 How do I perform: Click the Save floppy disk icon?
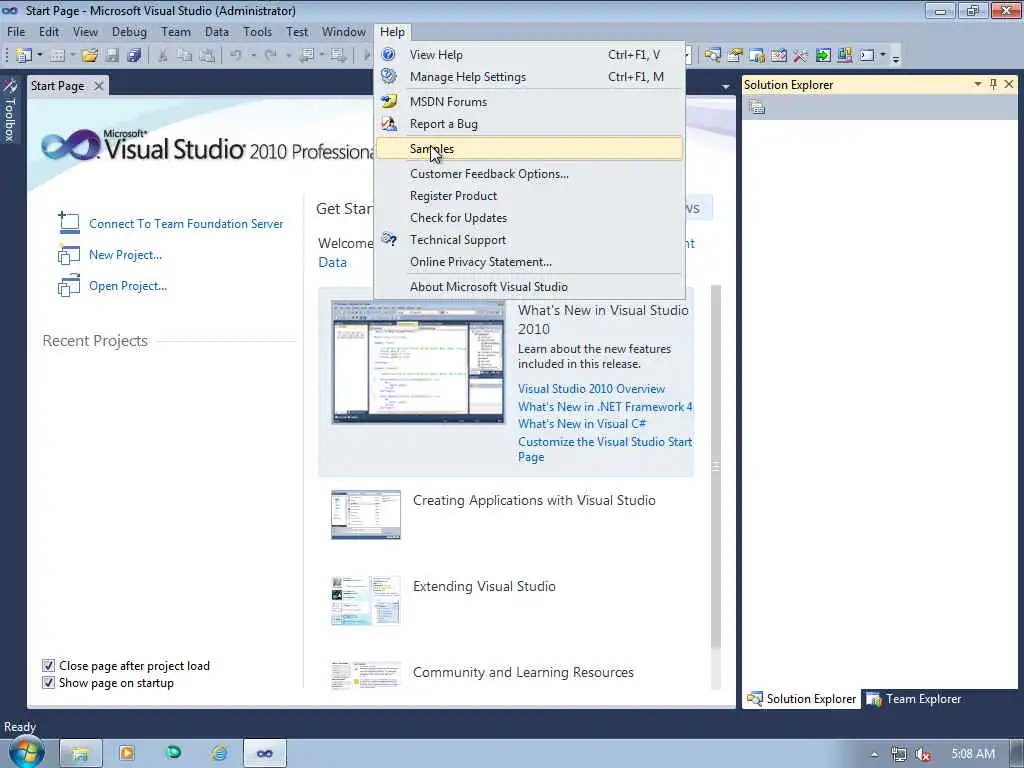[112, 56]
